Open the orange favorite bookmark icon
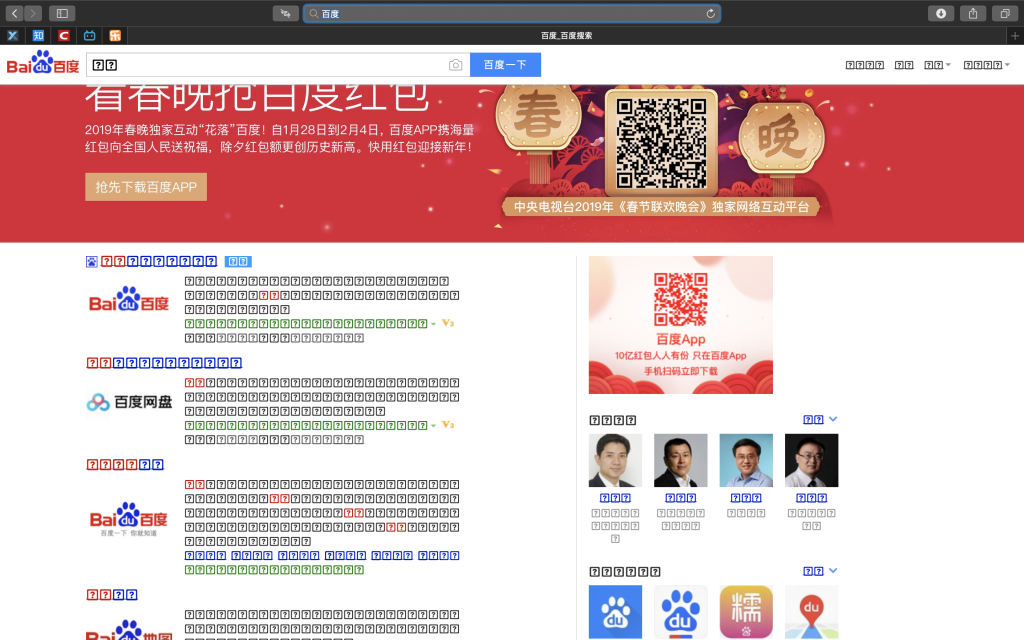This screenshot has width=1024, height=640. 115,36
